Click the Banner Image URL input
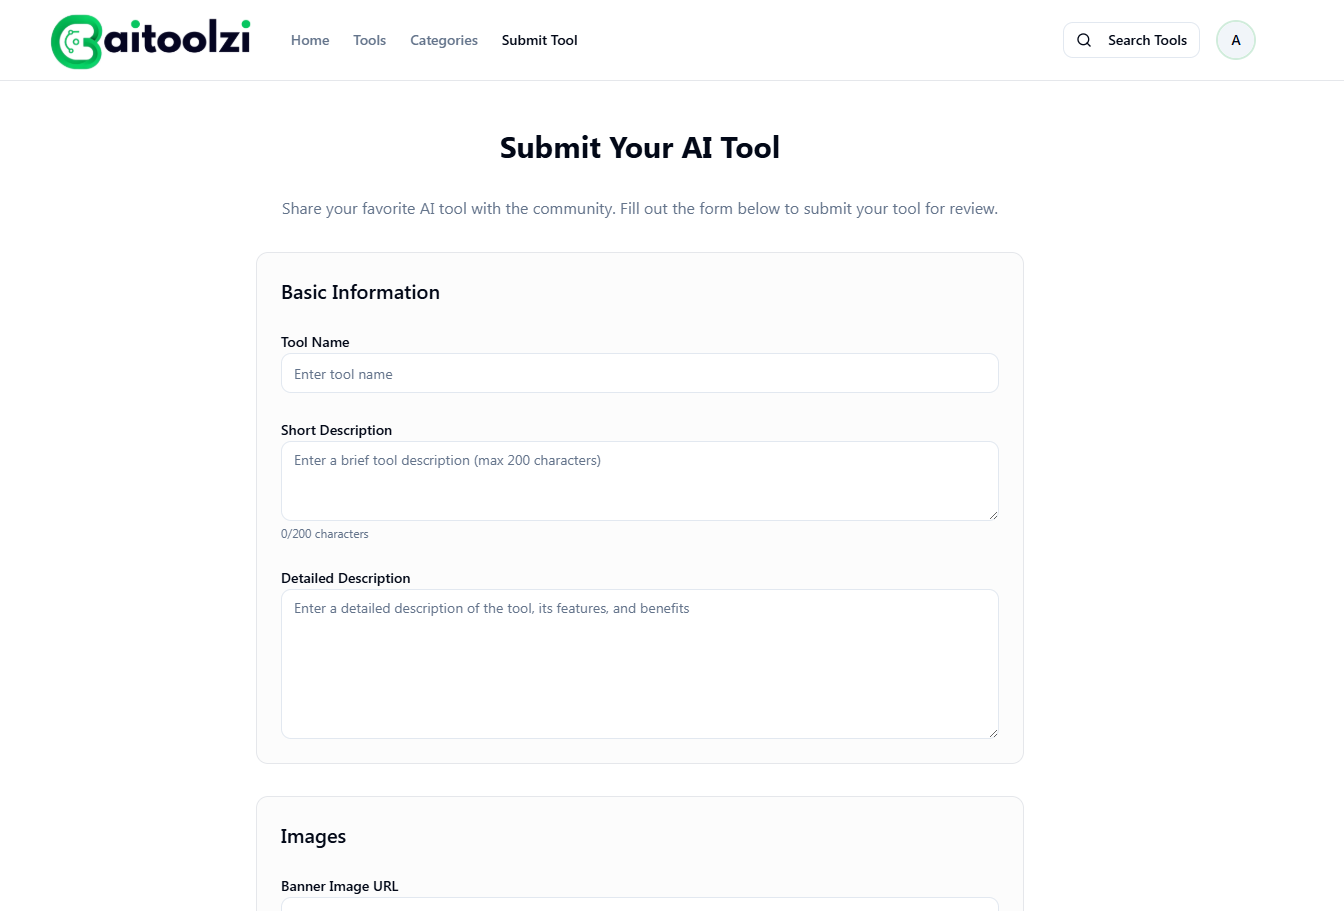The image size is (1344, 911). pyautogui.click(x=639, y=906)
